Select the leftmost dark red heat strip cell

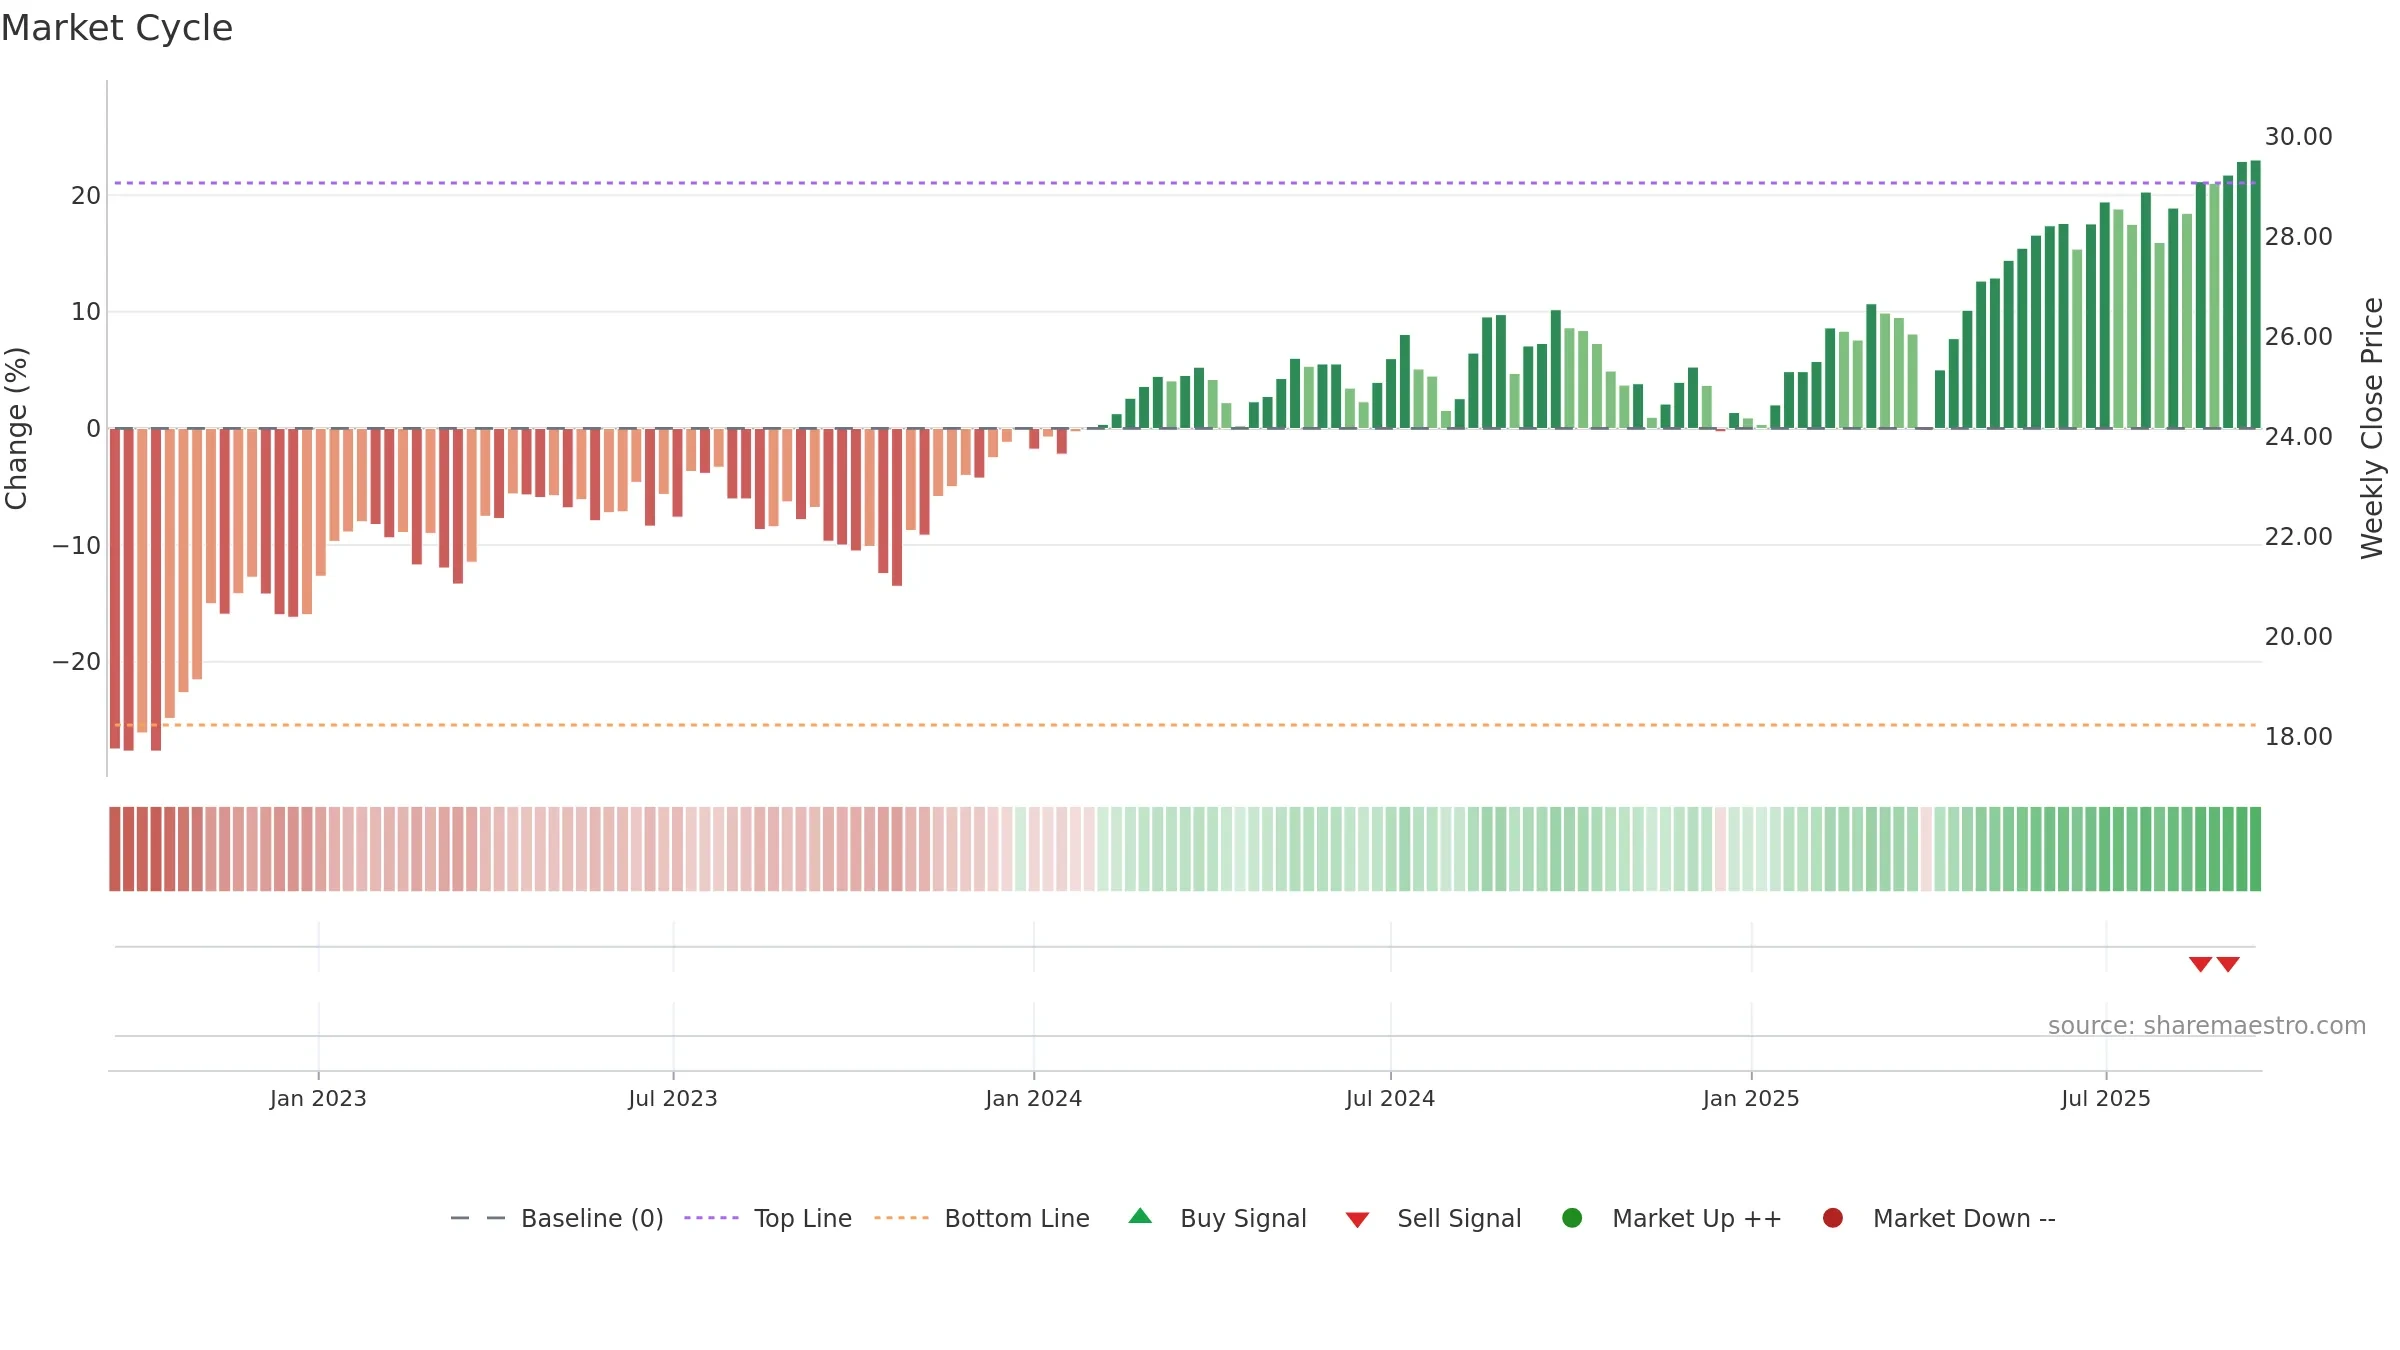(x=115, y=849)
